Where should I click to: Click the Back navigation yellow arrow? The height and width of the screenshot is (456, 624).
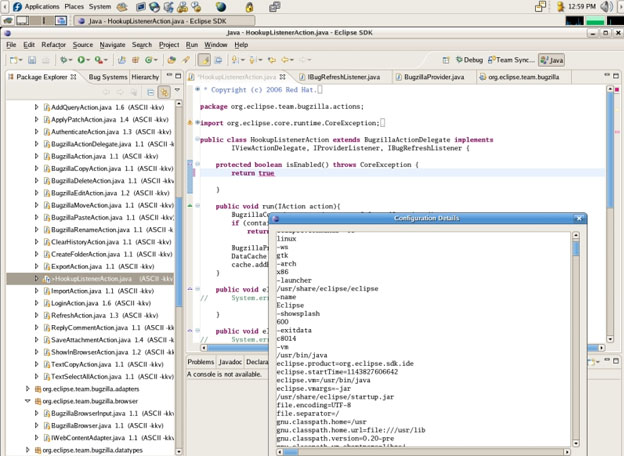click(x=285, y=60)
